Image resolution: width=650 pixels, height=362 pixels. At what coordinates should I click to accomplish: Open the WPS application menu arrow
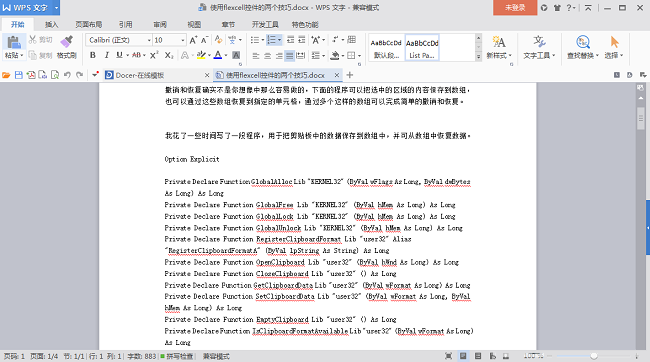56,8
